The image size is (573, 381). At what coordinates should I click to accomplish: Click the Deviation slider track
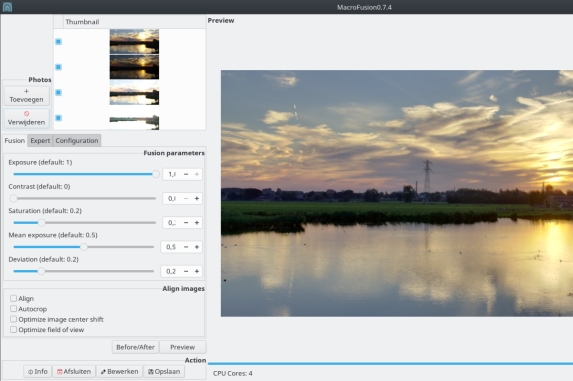coord(84,271)
